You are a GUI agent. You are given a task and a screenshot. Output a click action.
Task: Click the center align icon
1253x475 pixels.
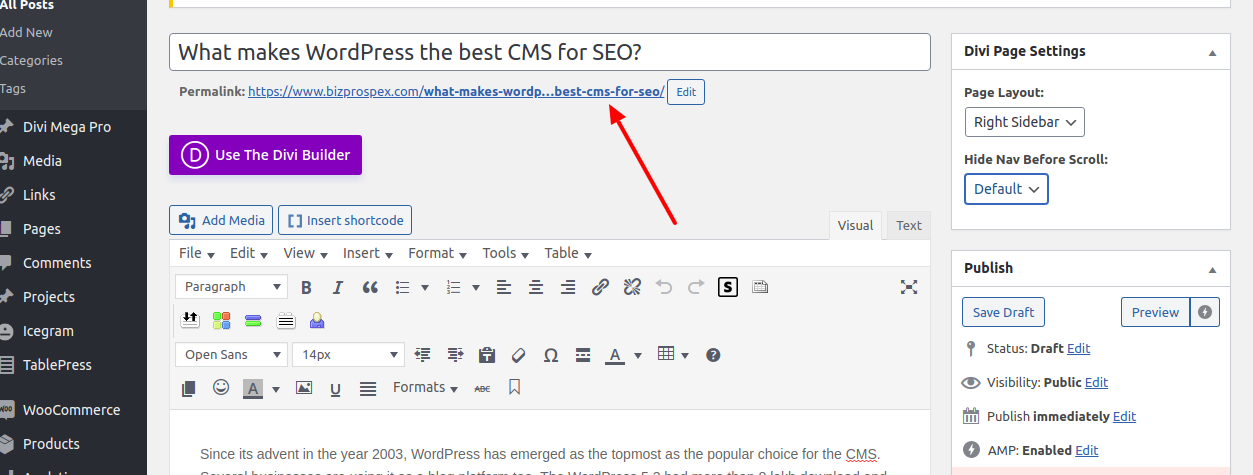pyautogui.click(x=536, y=287)
